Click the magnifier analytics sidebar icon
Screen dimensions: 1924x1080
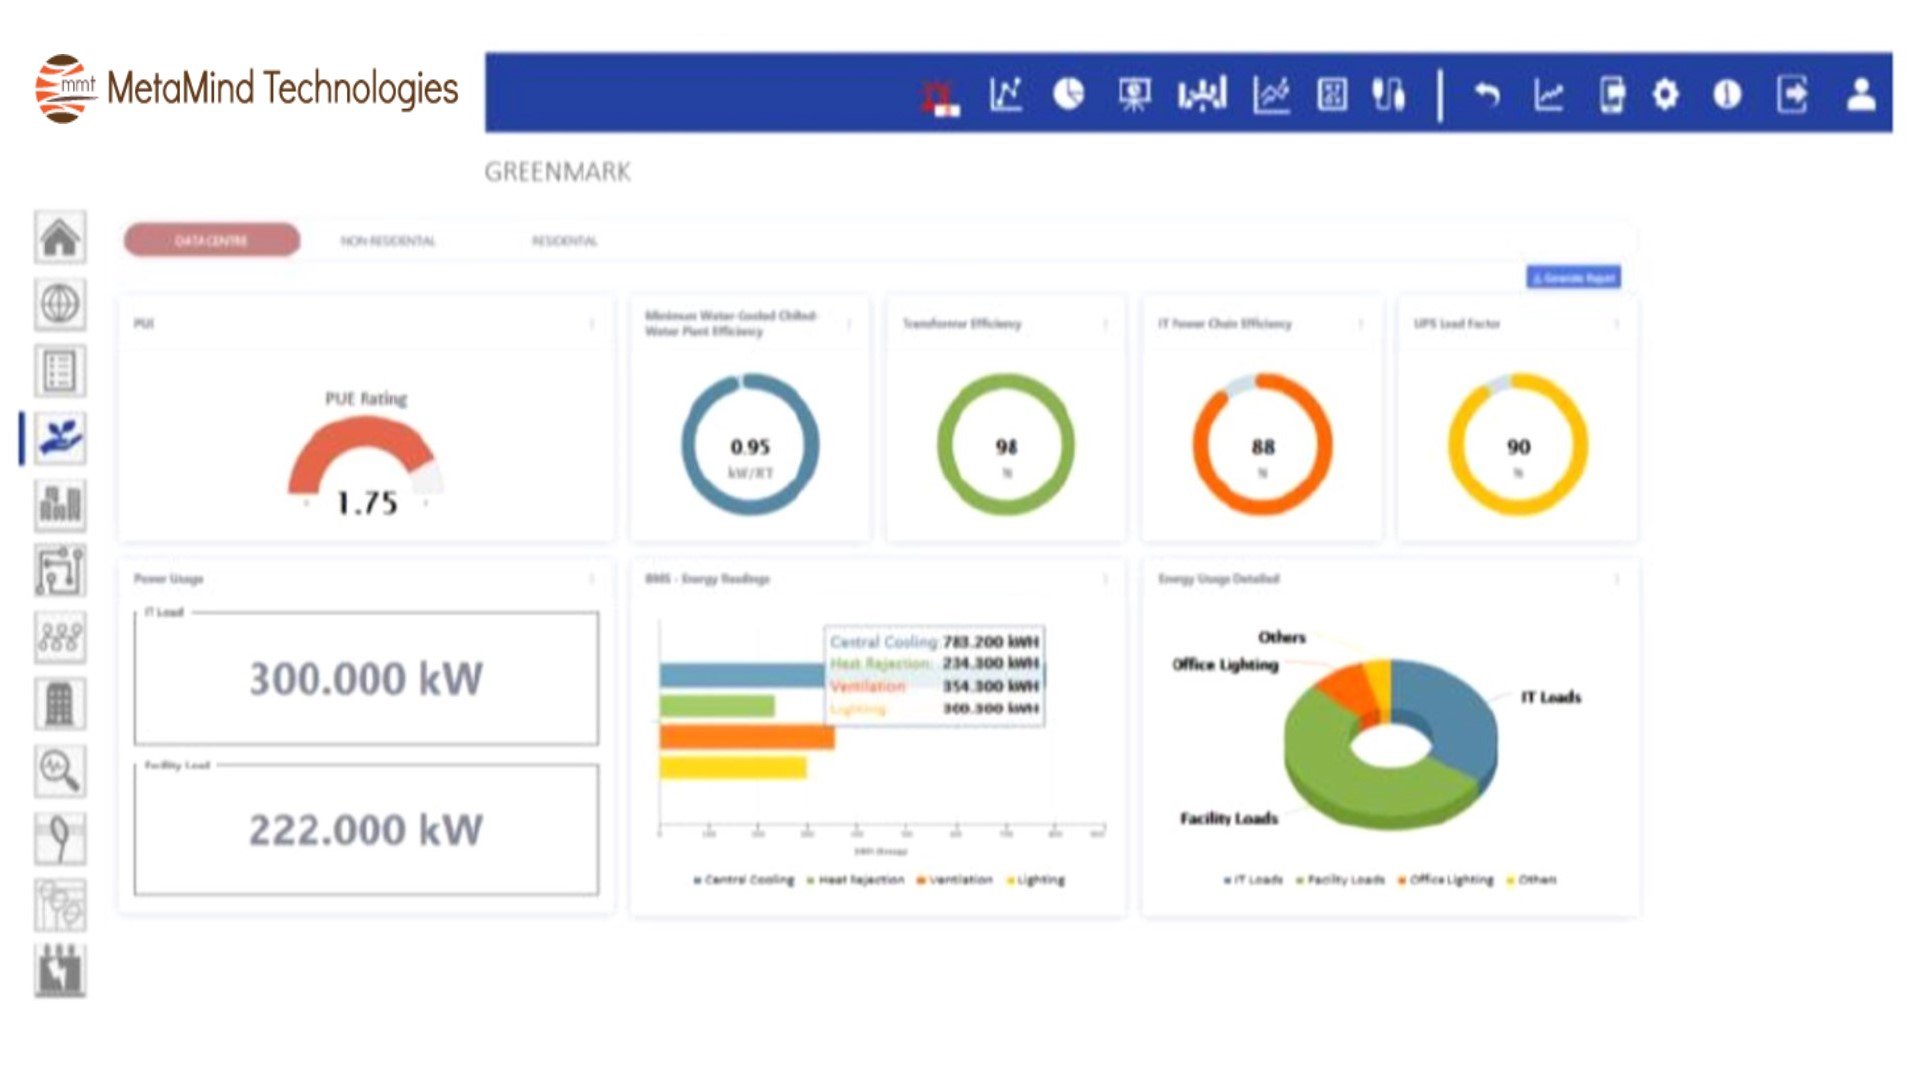point(60,771)
